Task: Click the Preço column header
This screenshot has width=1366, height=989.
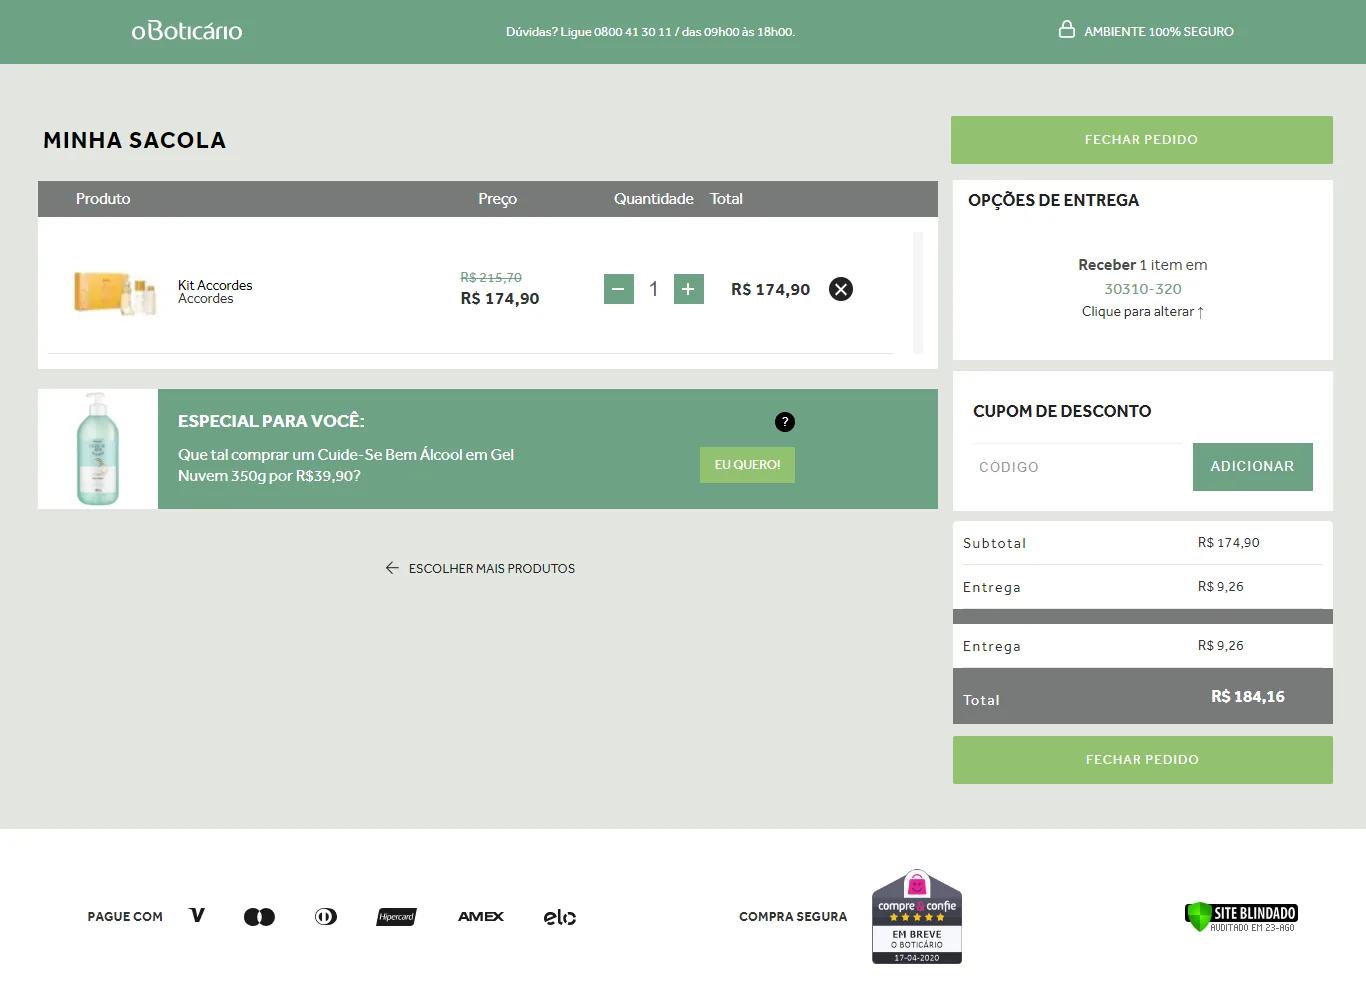Action: coord(498,199)
